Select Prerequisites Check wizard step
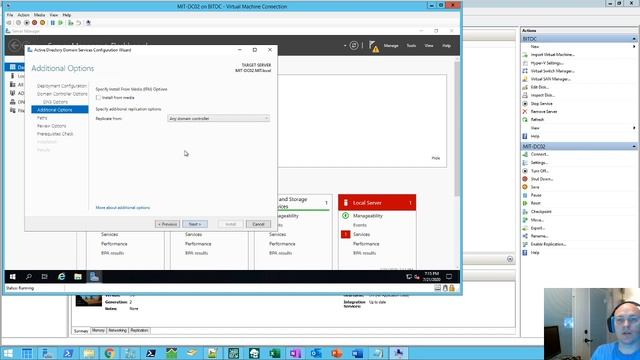The width and height of the screenshot is (640, 360). tap(55, 134)
